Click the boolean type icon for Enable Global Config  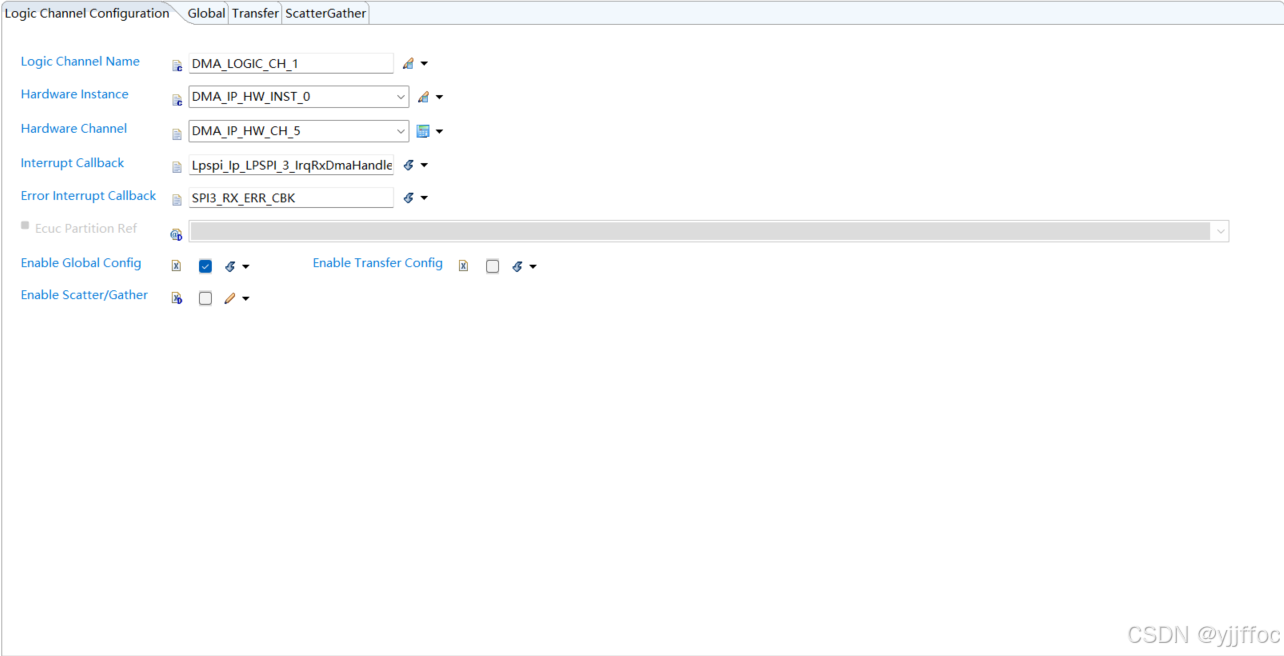click(176, 266)
